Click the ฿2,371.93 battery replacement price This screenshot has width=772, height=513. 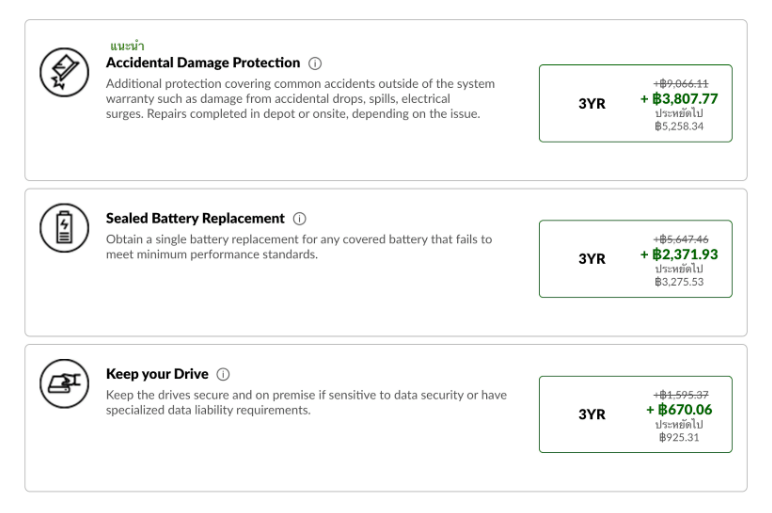[679, 255]
